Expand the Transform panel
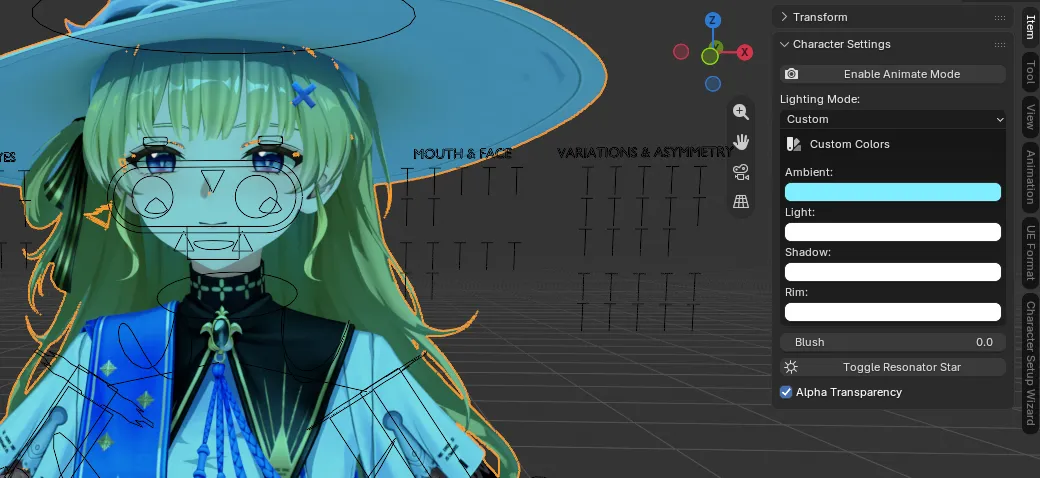1040x478 pixels. pos(784,17)
